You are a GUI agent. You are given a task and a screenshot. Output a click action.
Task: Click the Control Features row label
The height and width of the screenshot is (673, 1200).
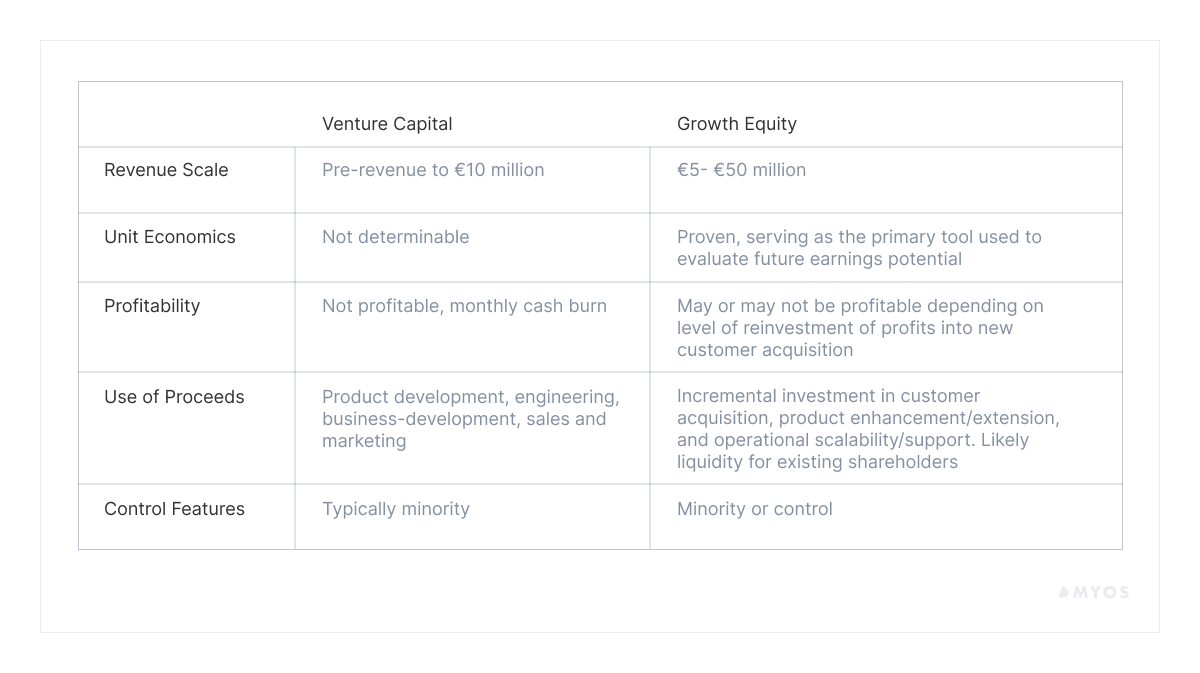[174, 509]
